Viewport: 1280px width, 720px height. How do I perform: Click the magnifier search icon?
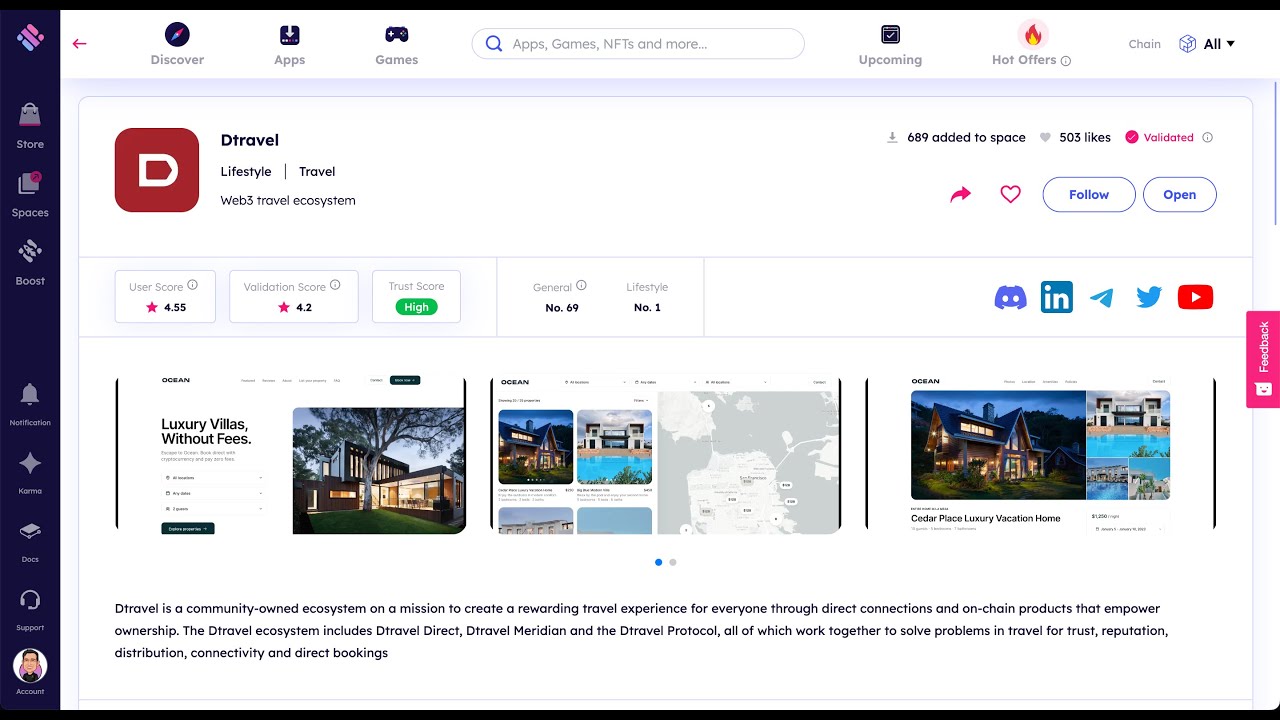(494, 44)
